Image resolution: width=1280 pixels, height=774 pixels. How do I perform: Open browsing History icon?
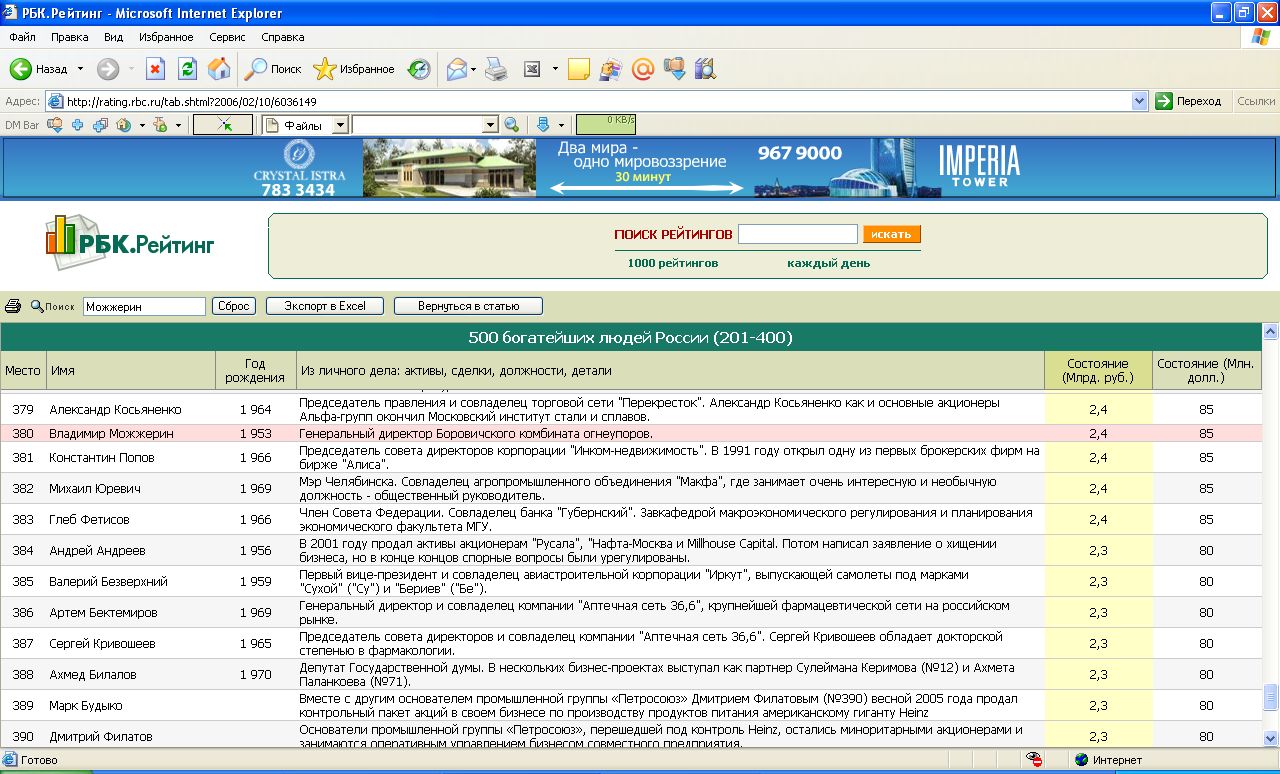tap(419, 69)
